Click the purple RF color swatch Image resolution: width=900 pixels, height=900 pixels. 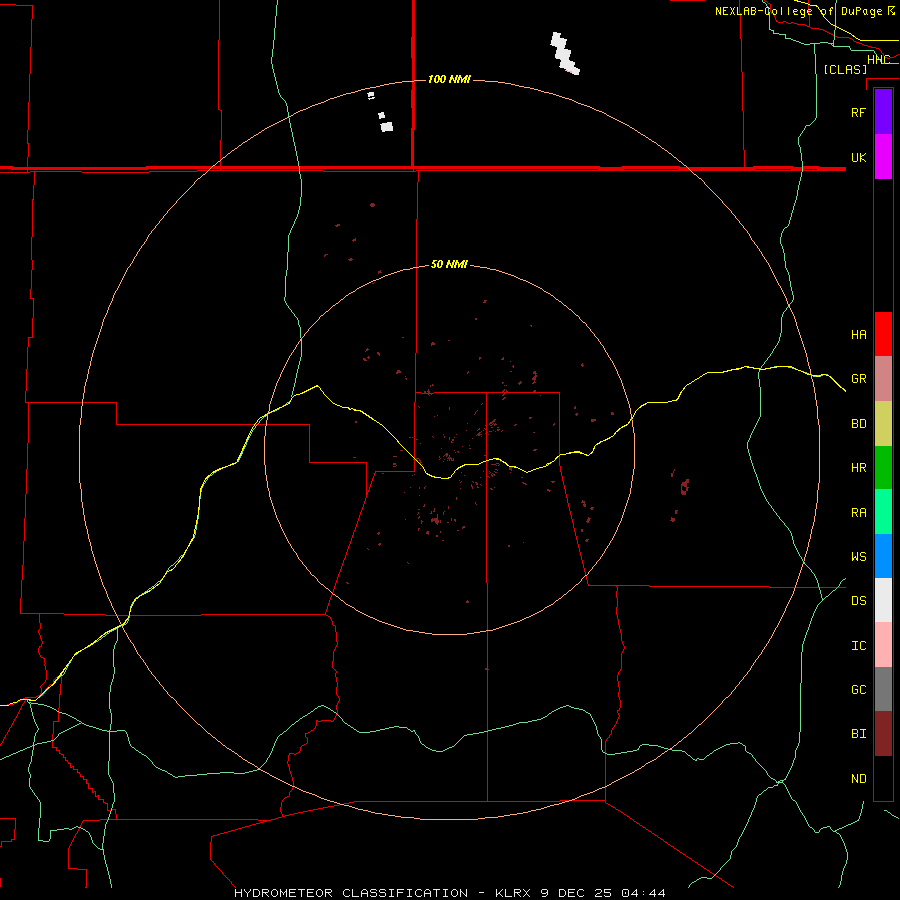click(883, 111)
